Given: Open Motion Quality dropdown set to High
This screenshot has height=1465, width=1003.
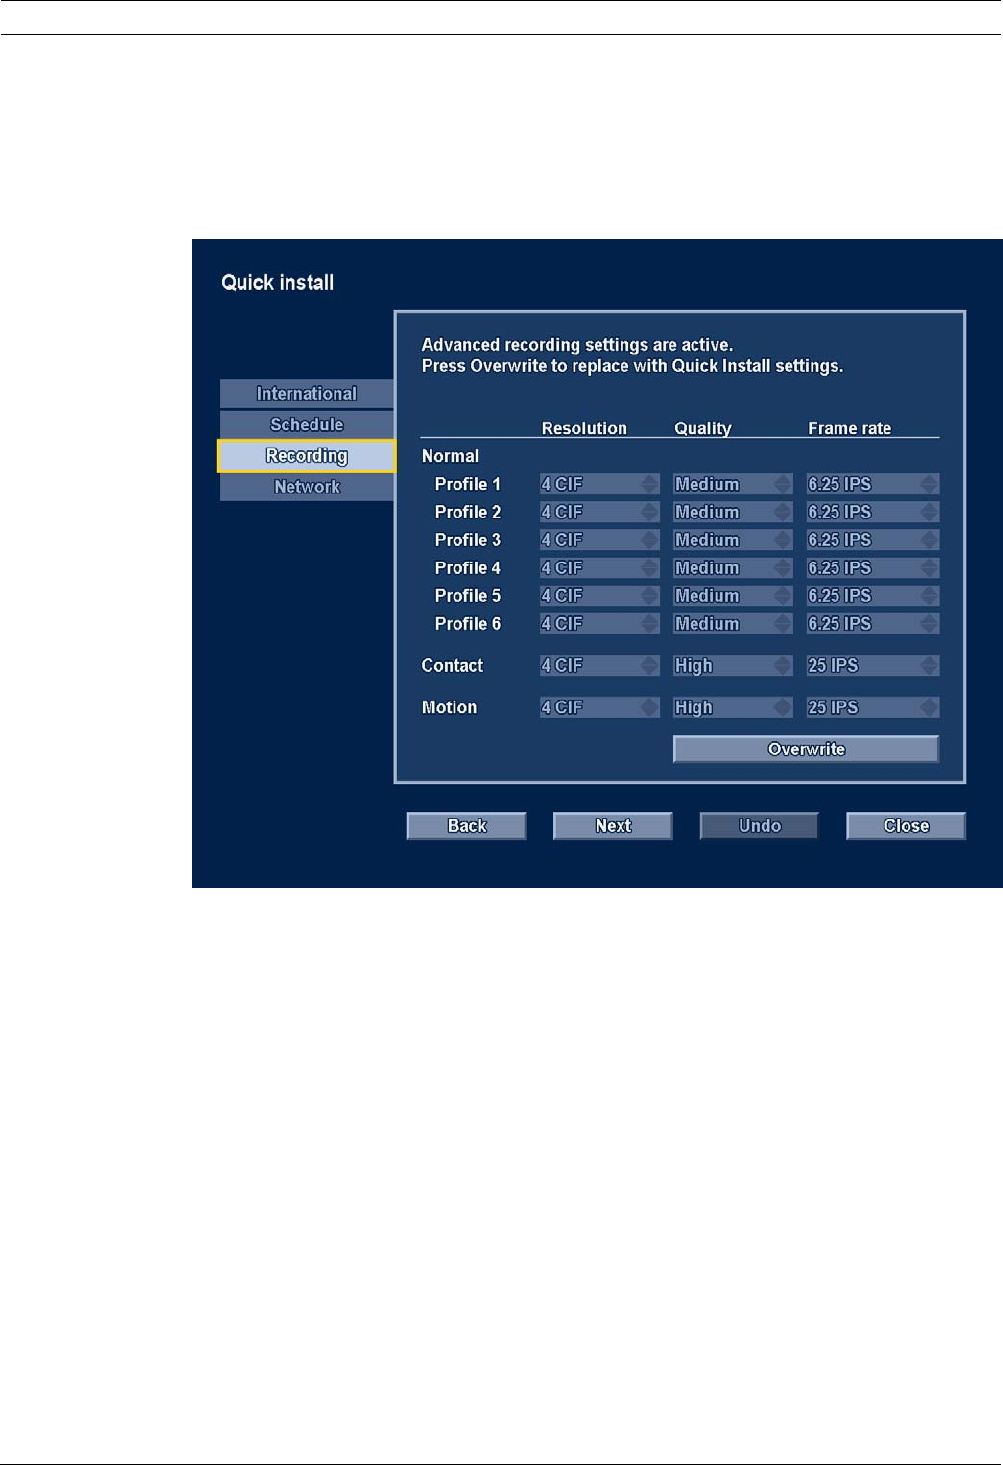Looking at the screenshot, I should pos(733,708).
